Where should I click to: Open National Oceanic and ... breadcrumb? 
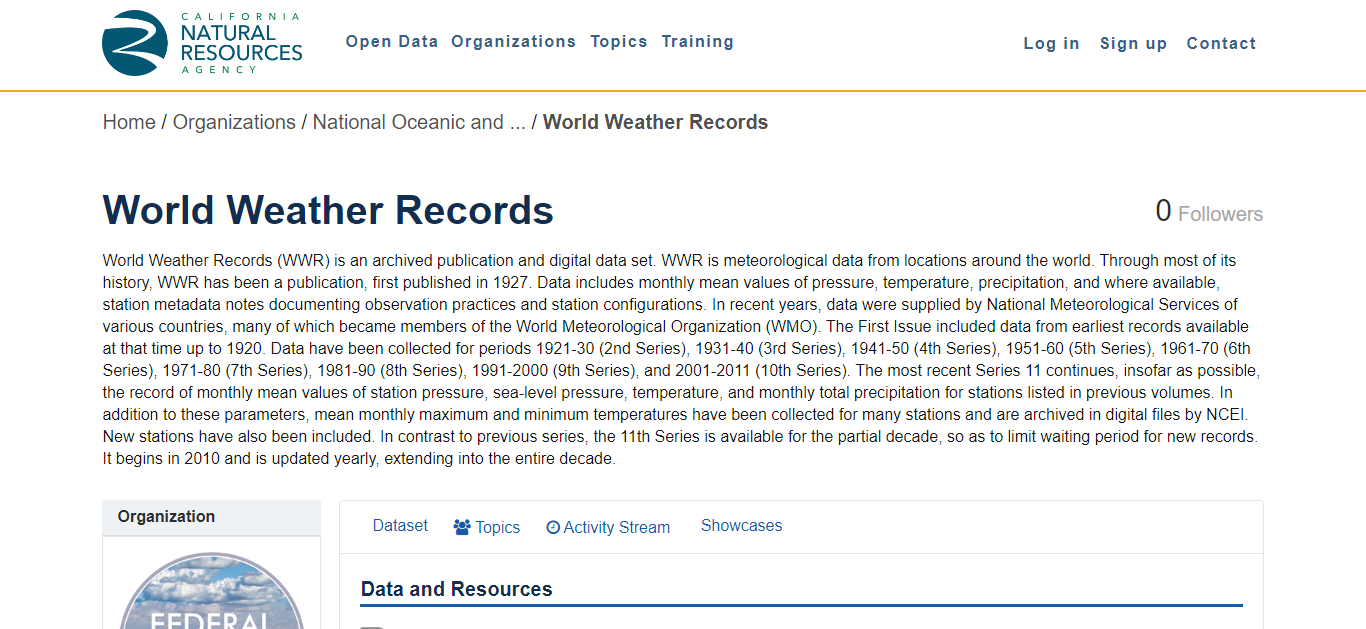418,122
